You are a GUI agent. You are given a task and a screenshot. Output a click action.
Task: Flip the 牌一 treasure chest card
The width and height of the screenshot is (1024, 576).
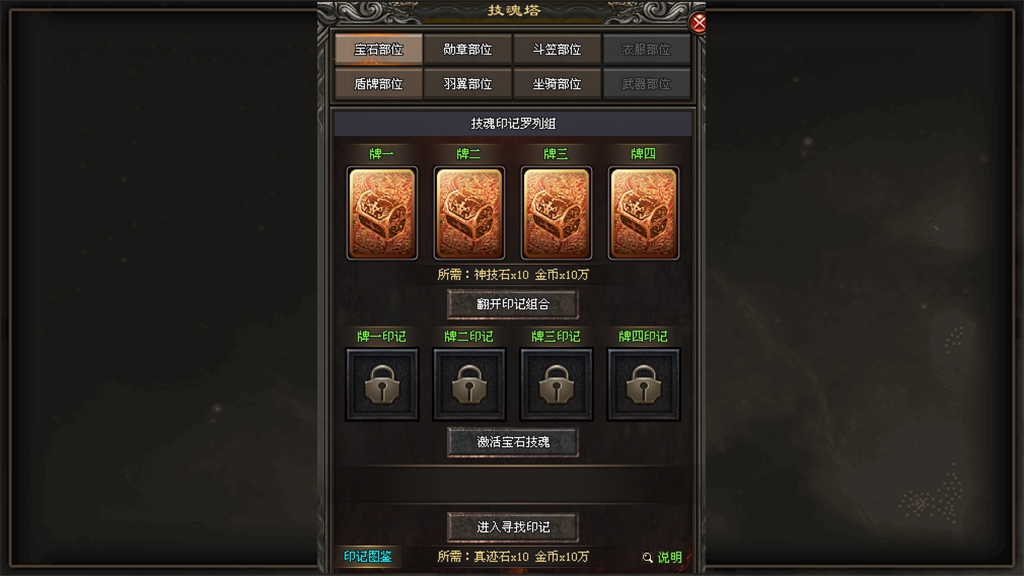coord(382,213)
